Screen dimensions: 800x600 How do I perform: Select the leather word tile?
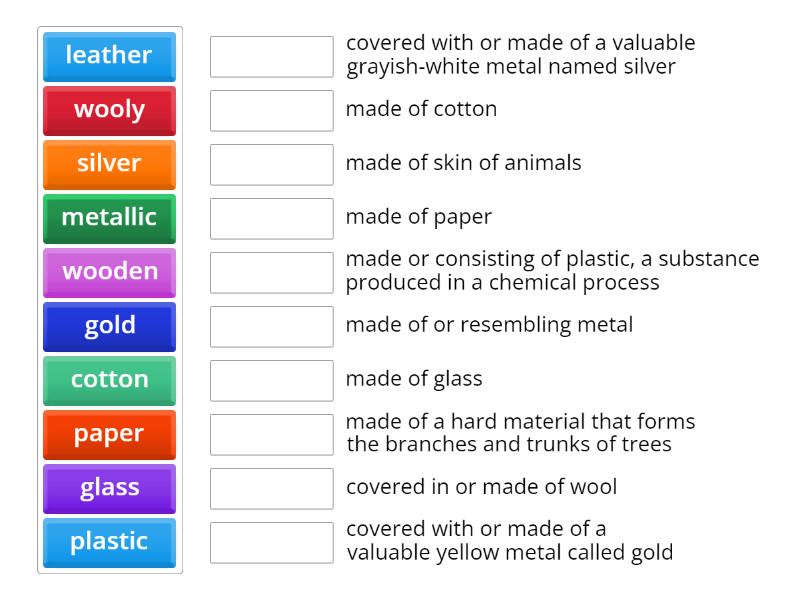click(110, 57)
